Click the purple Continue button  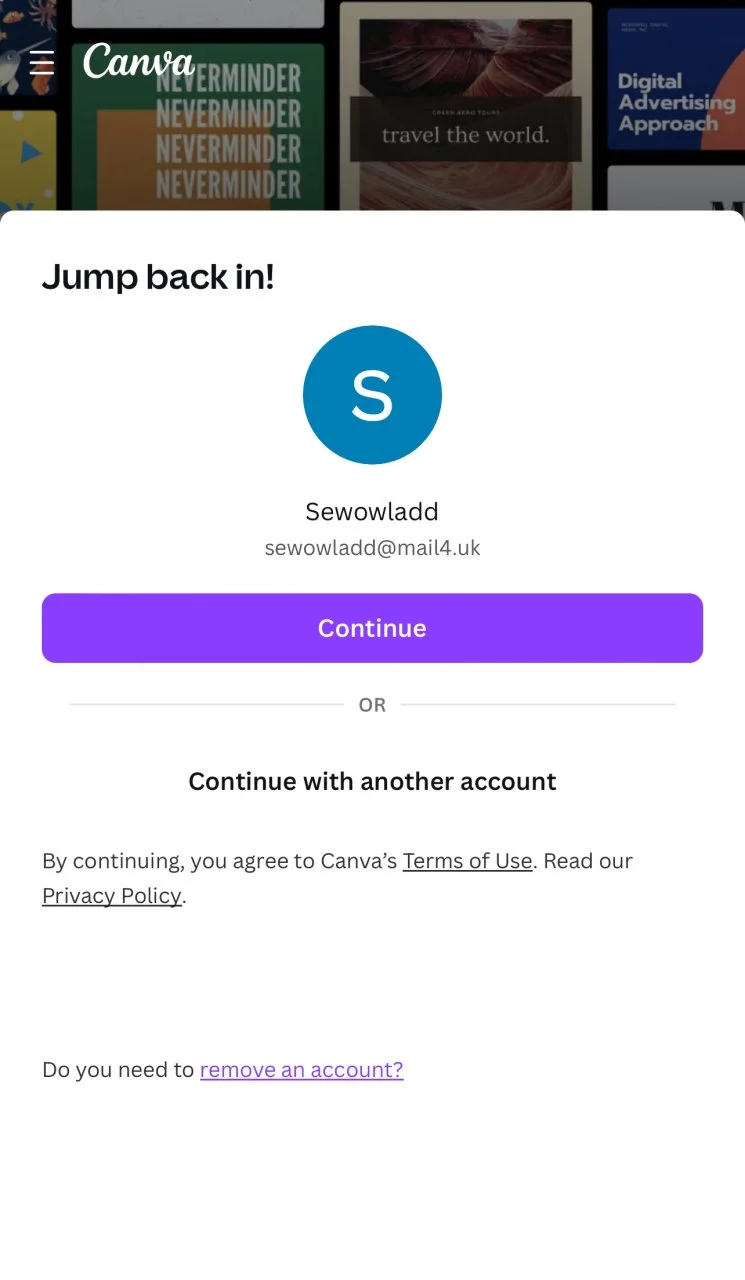coord(372,628)
